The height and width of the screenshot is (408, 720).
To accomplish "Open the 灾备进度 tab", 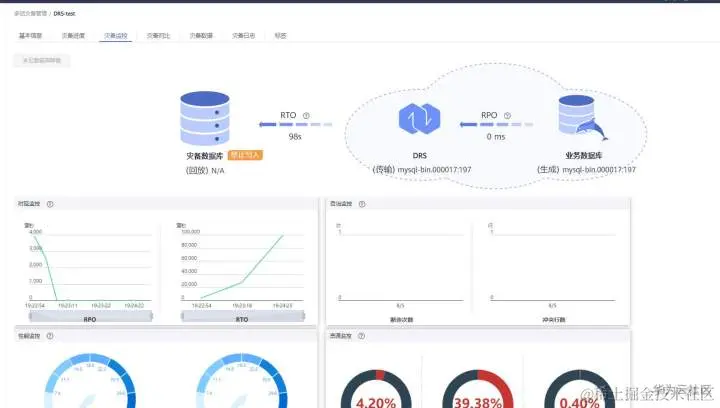I will [x=73, y=35].
